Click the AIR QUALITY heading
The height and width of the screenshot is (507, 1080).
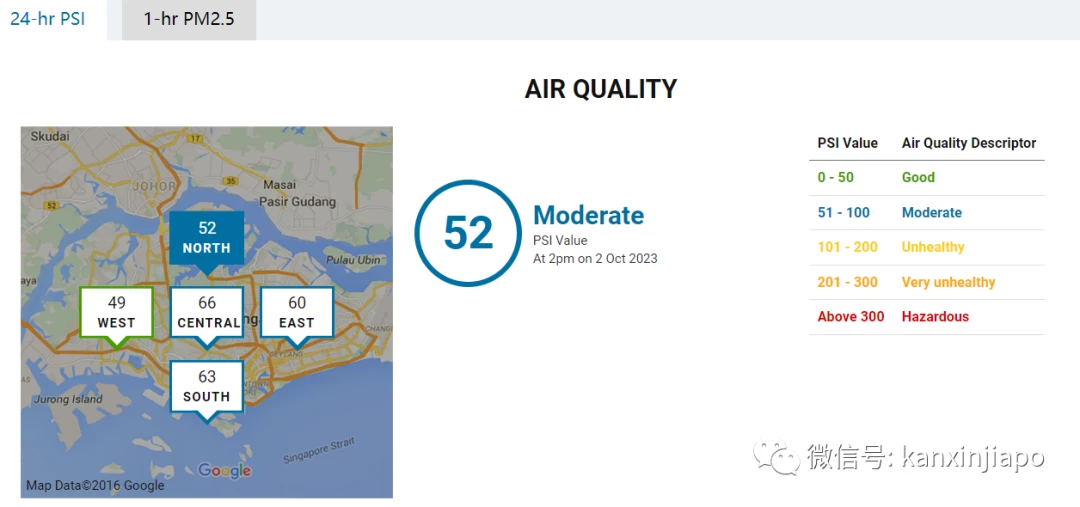pos(601,89)
